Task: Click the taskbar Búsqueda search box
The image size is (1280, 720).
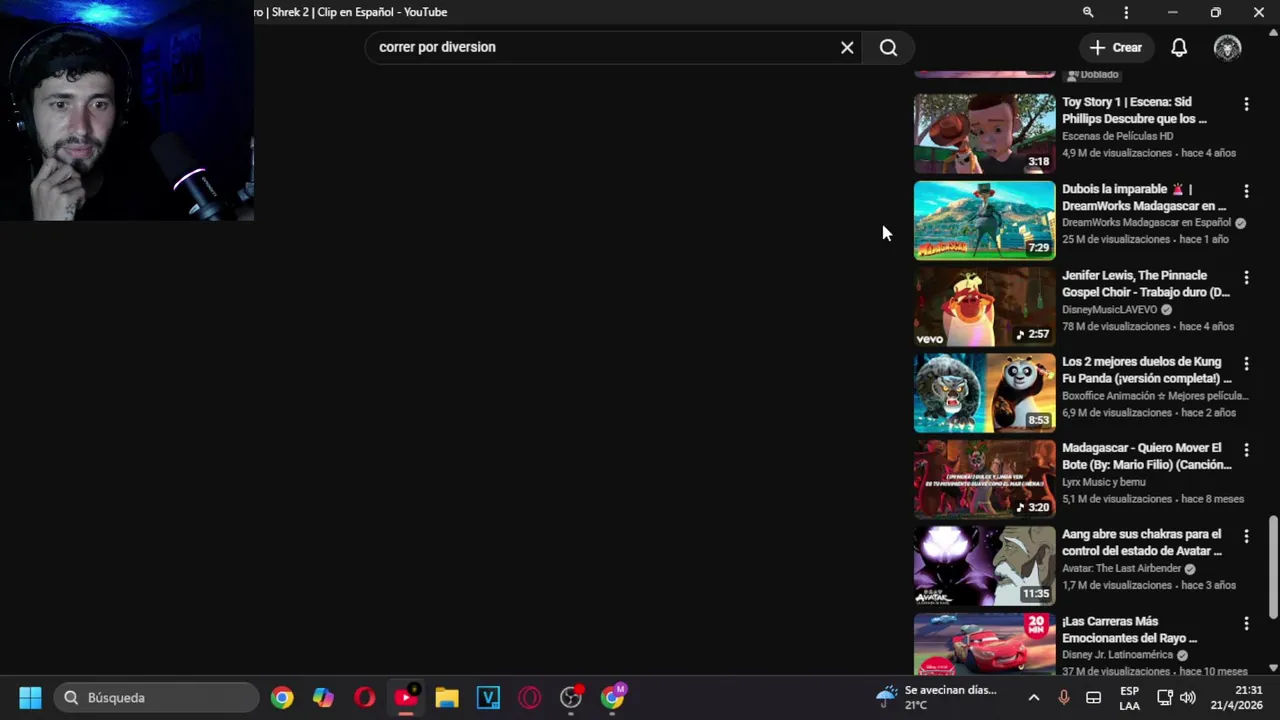Action: tap(157, 698)
